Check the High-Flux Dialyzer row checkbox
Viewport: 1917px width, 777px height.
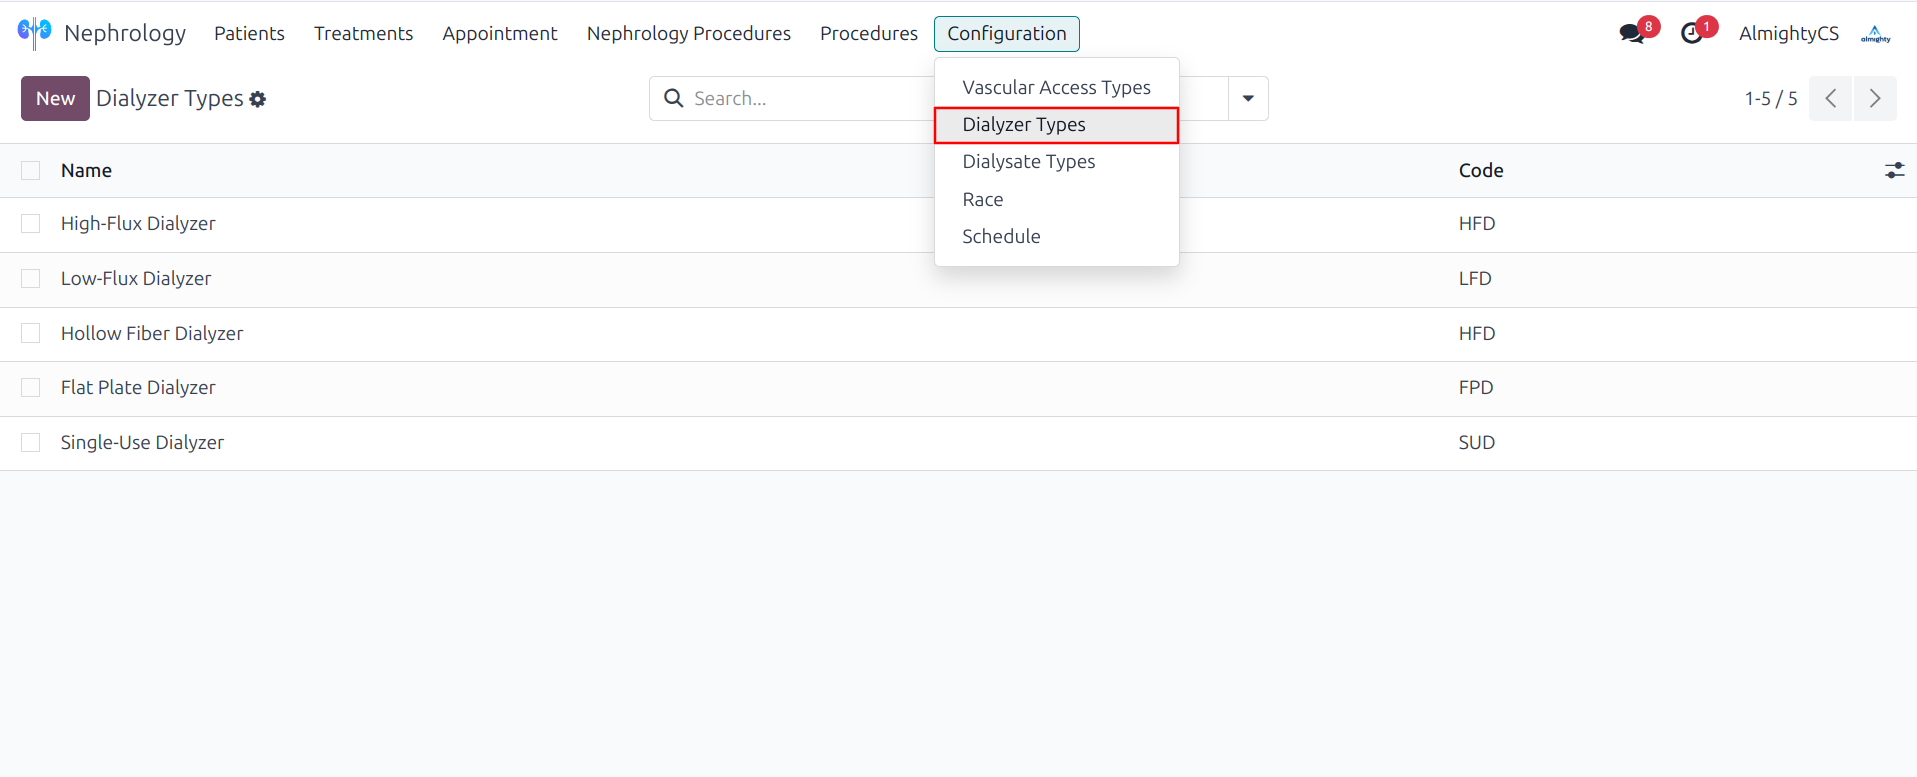pos(31,224)
